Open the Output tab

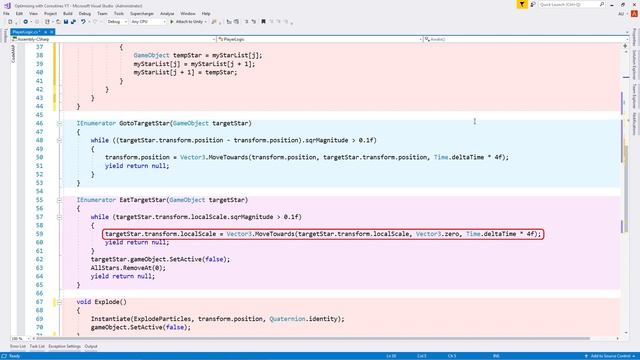tap(91, 347)
